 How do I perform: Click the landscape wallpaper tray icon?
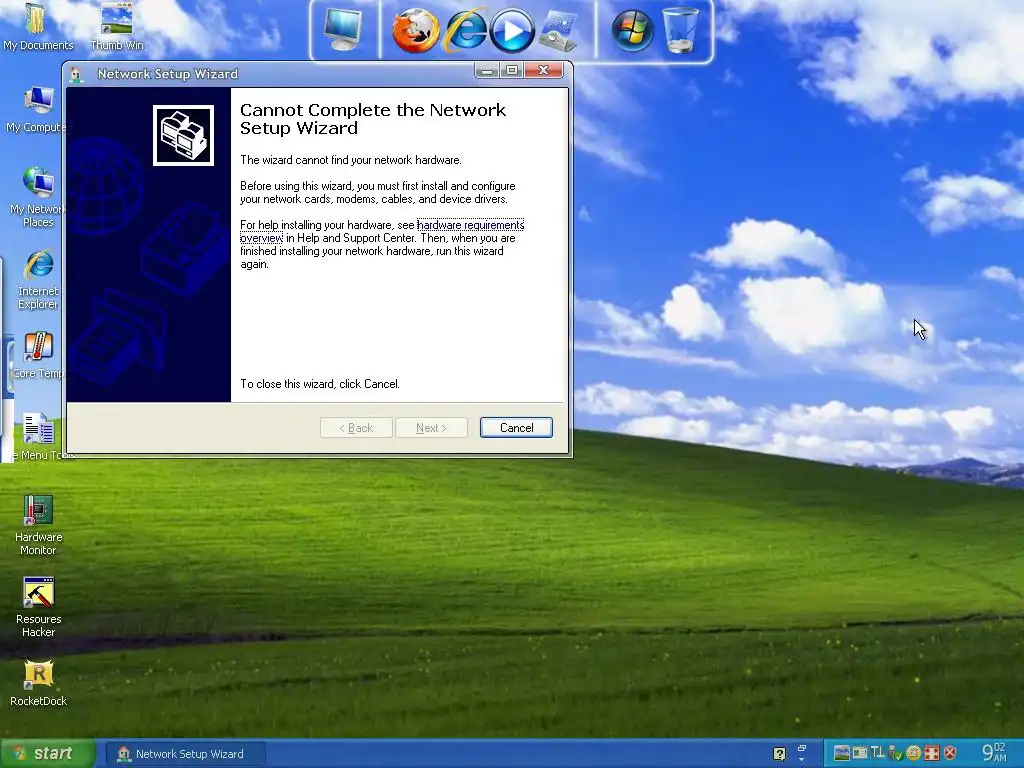click(x=842, y=753)
